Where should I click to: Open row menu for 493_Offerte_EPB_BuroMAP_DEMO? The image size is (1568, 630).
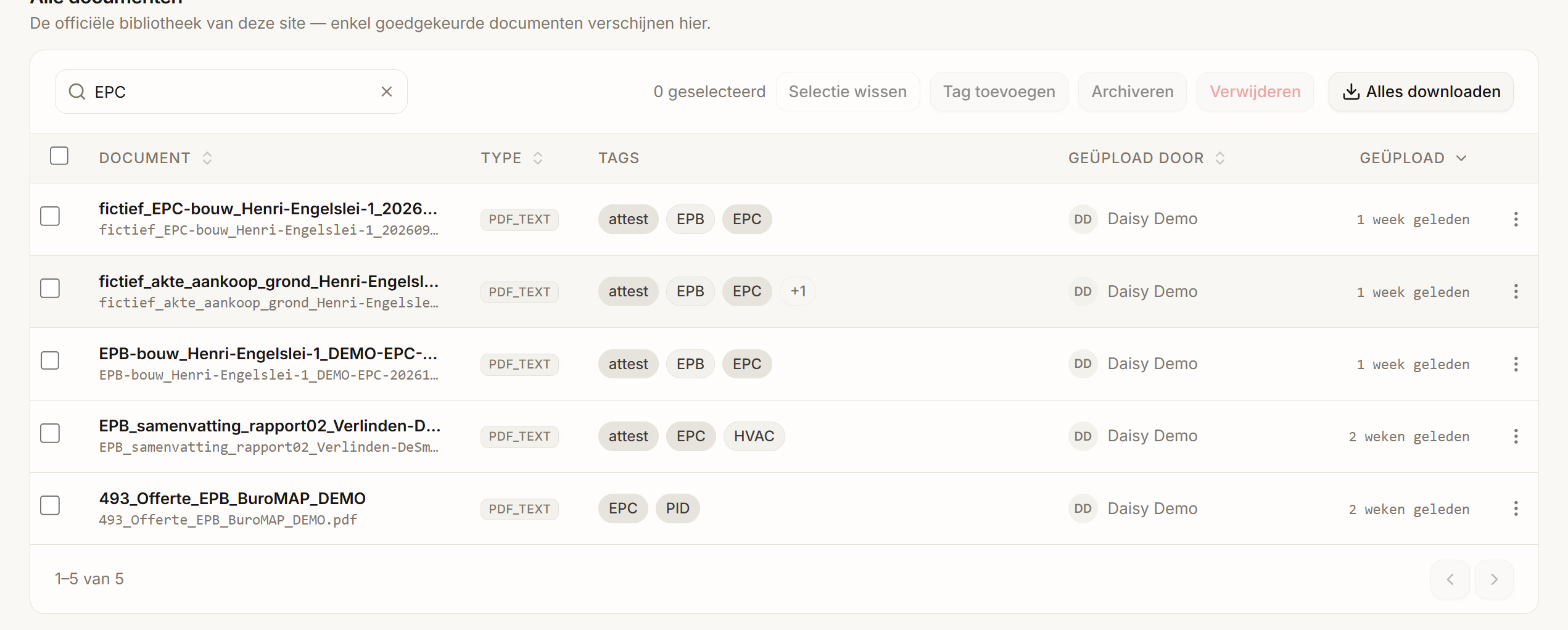click(1516, 509)
